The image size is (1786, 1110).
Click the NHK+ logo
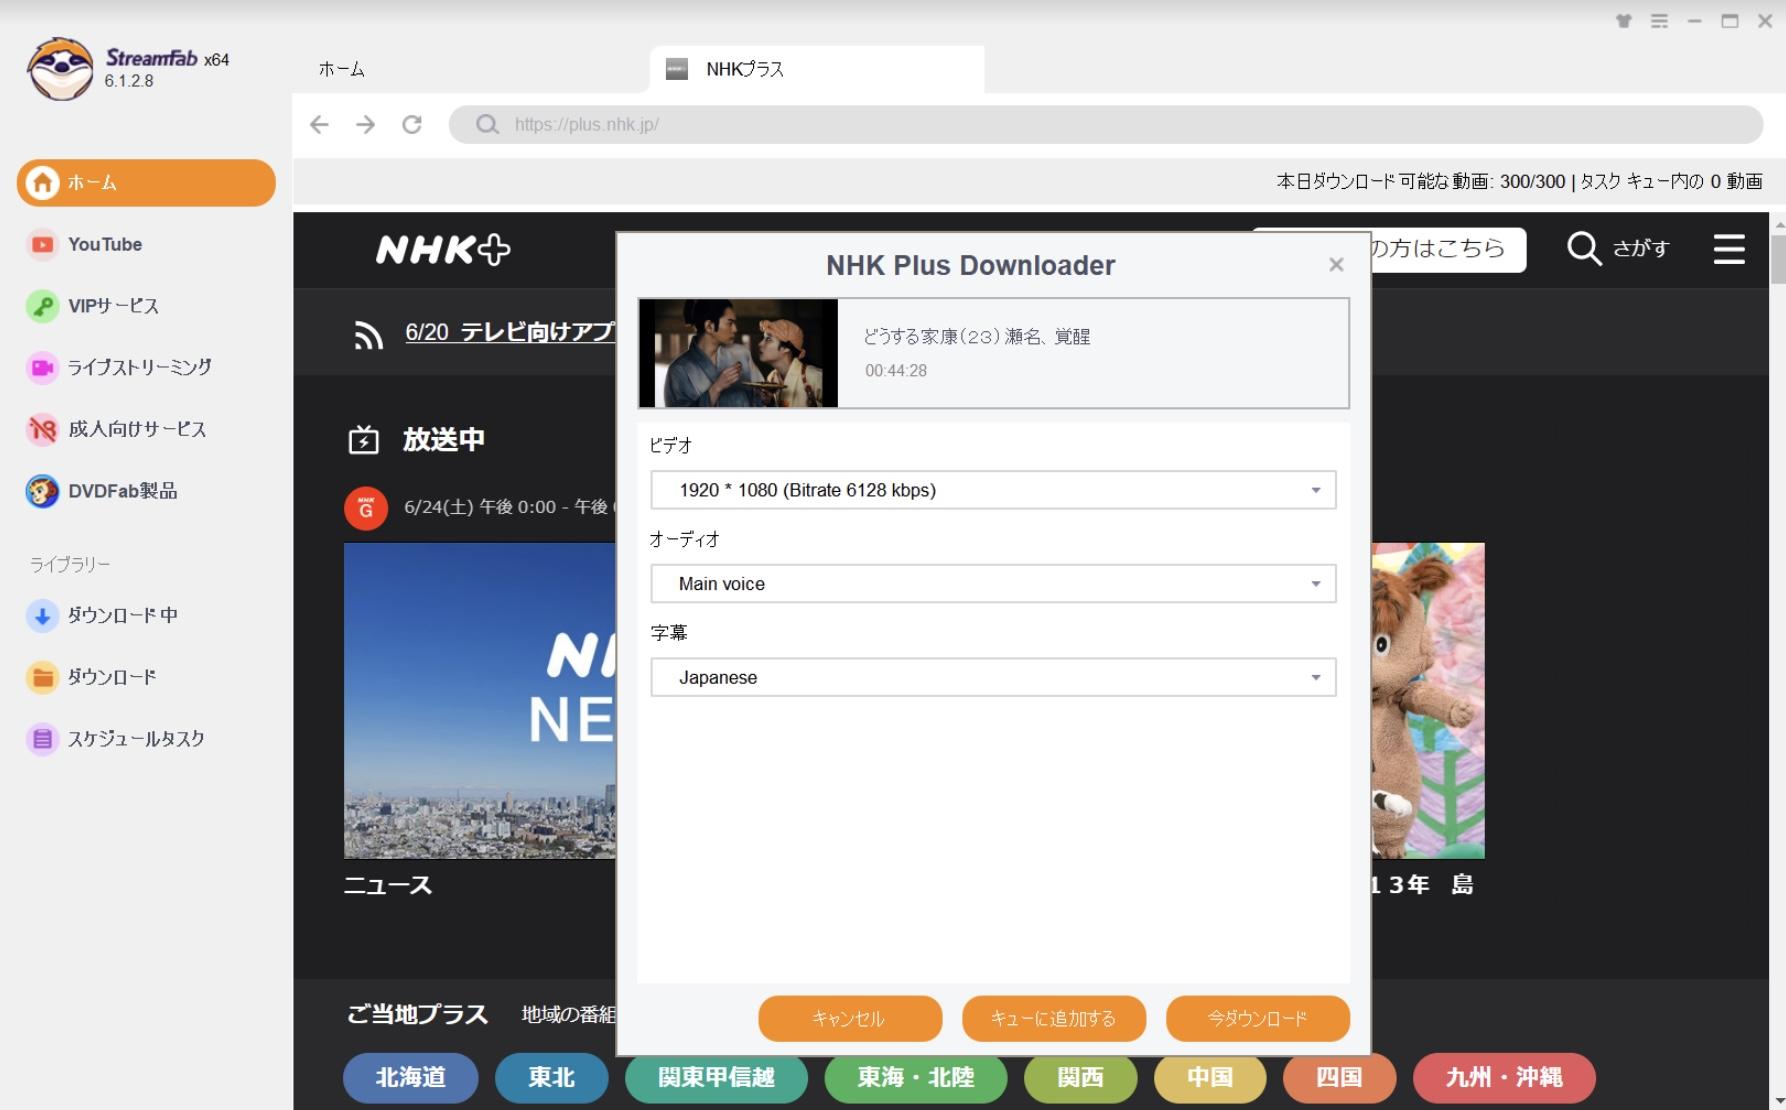click(x=443, y=249)
